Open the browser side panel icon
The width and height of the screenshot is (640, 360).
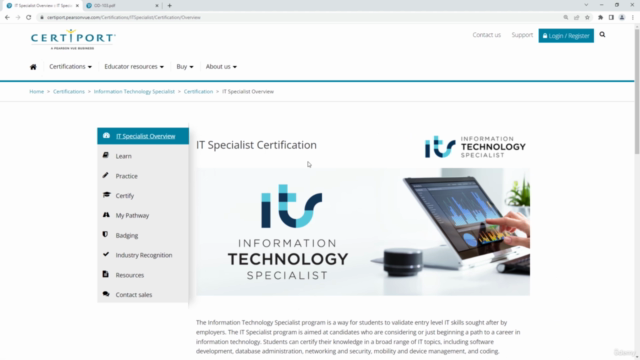(x=611, y=18)
